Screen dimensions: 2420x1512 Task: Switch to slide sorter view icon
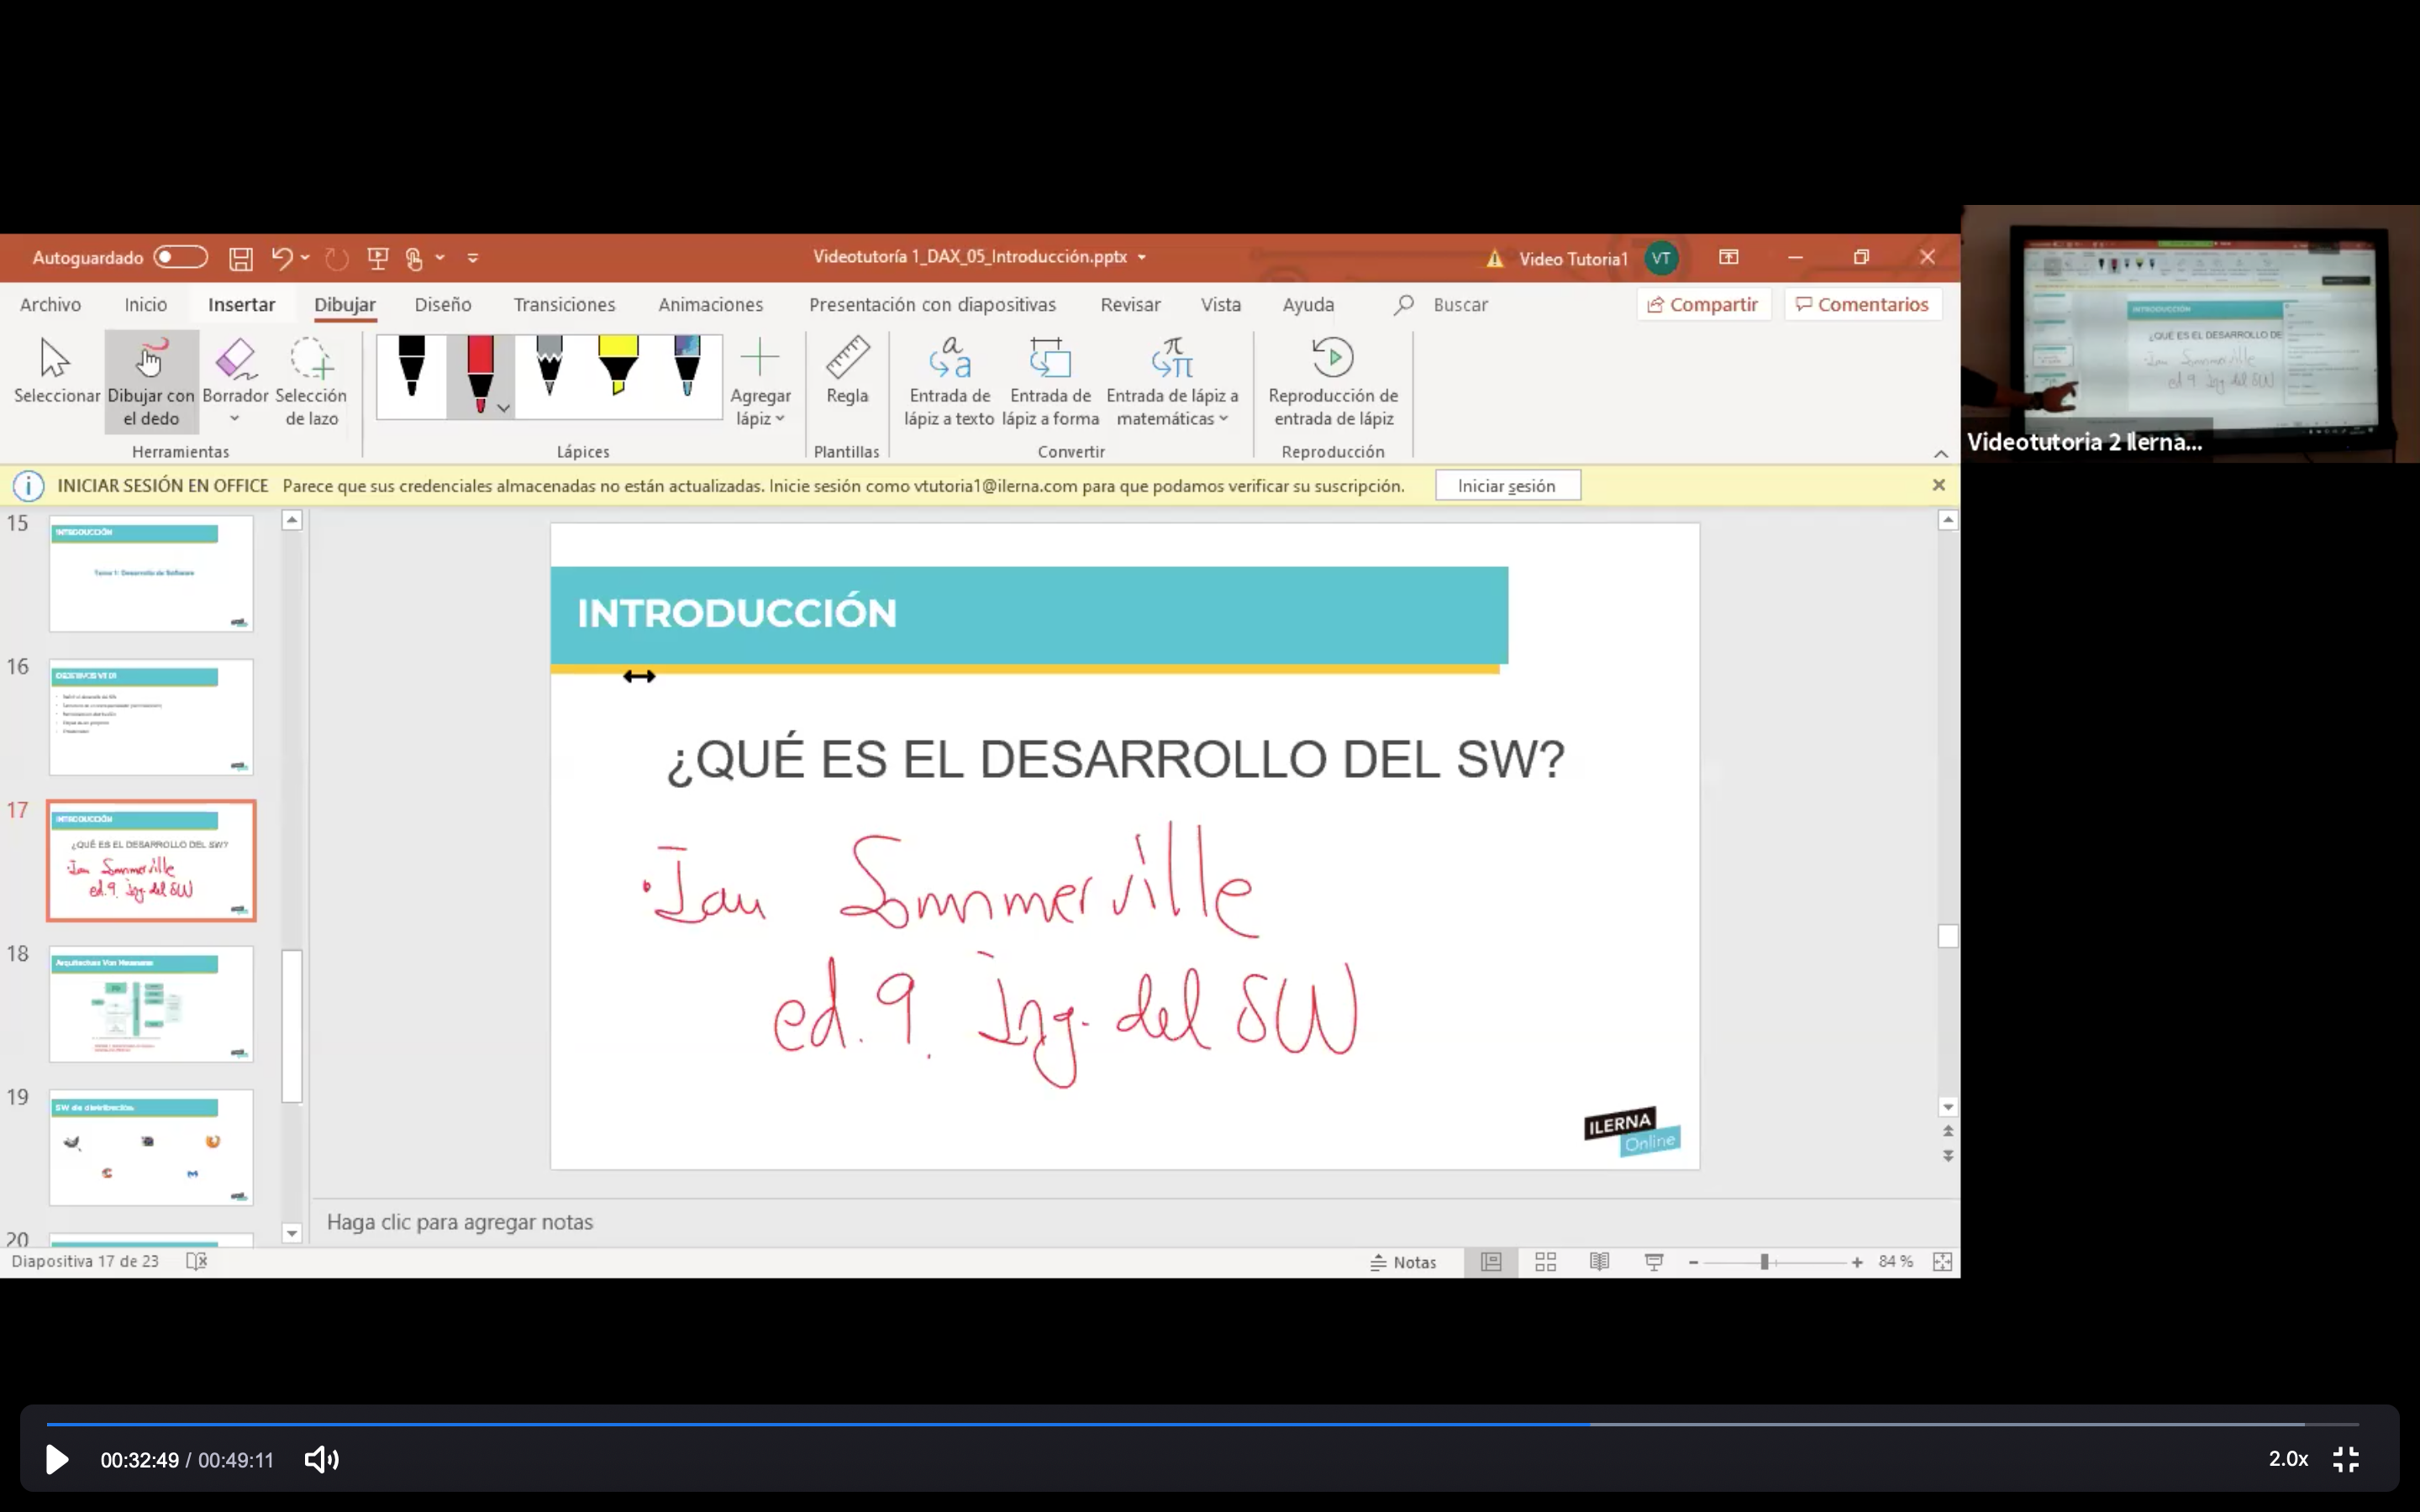pos(1545,1262)
